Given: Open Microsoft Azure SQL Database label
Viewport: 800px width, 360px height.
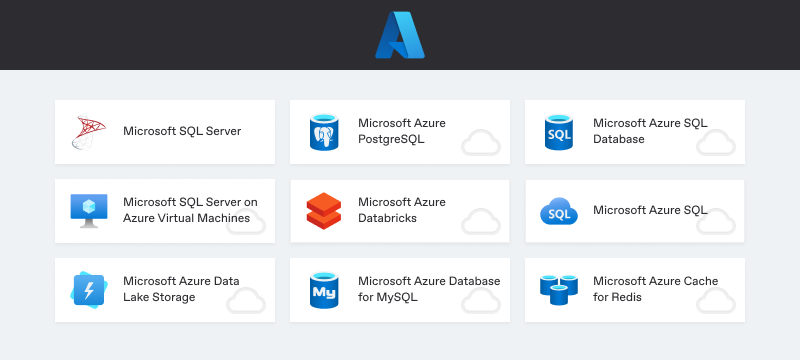Looking at the screenshot, I should click(650, 131).
